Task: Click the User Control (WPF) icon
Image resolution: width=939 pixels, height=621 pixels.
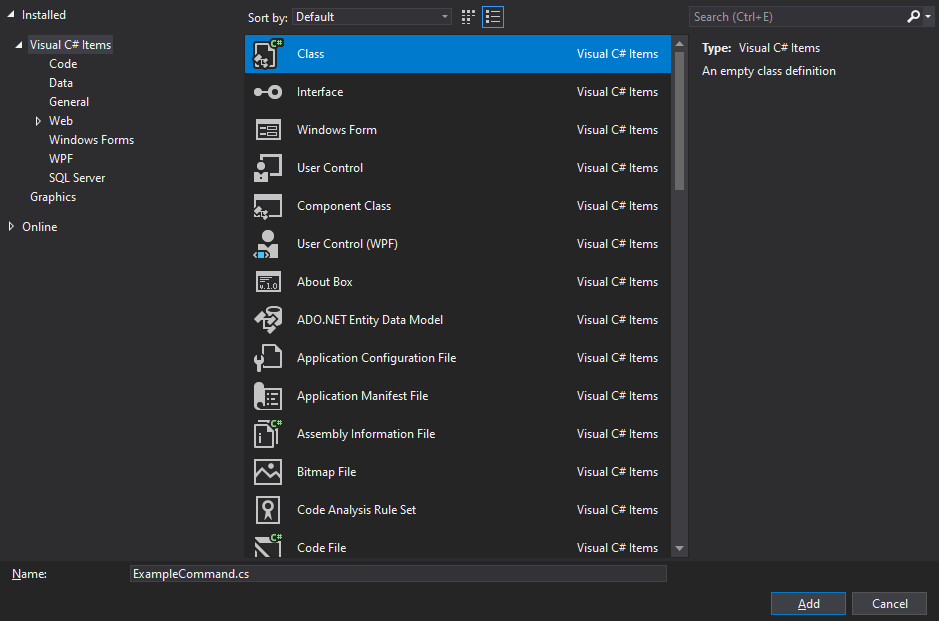Action: [267, 244]
